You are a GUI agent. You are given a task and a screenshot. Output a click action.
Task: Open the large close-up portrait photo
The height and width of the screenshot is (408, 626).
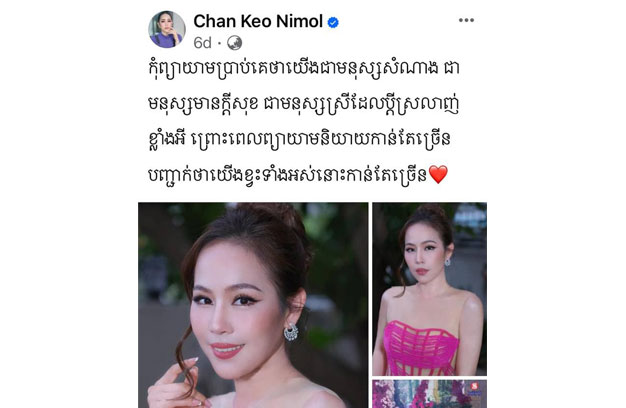(253, 305)
